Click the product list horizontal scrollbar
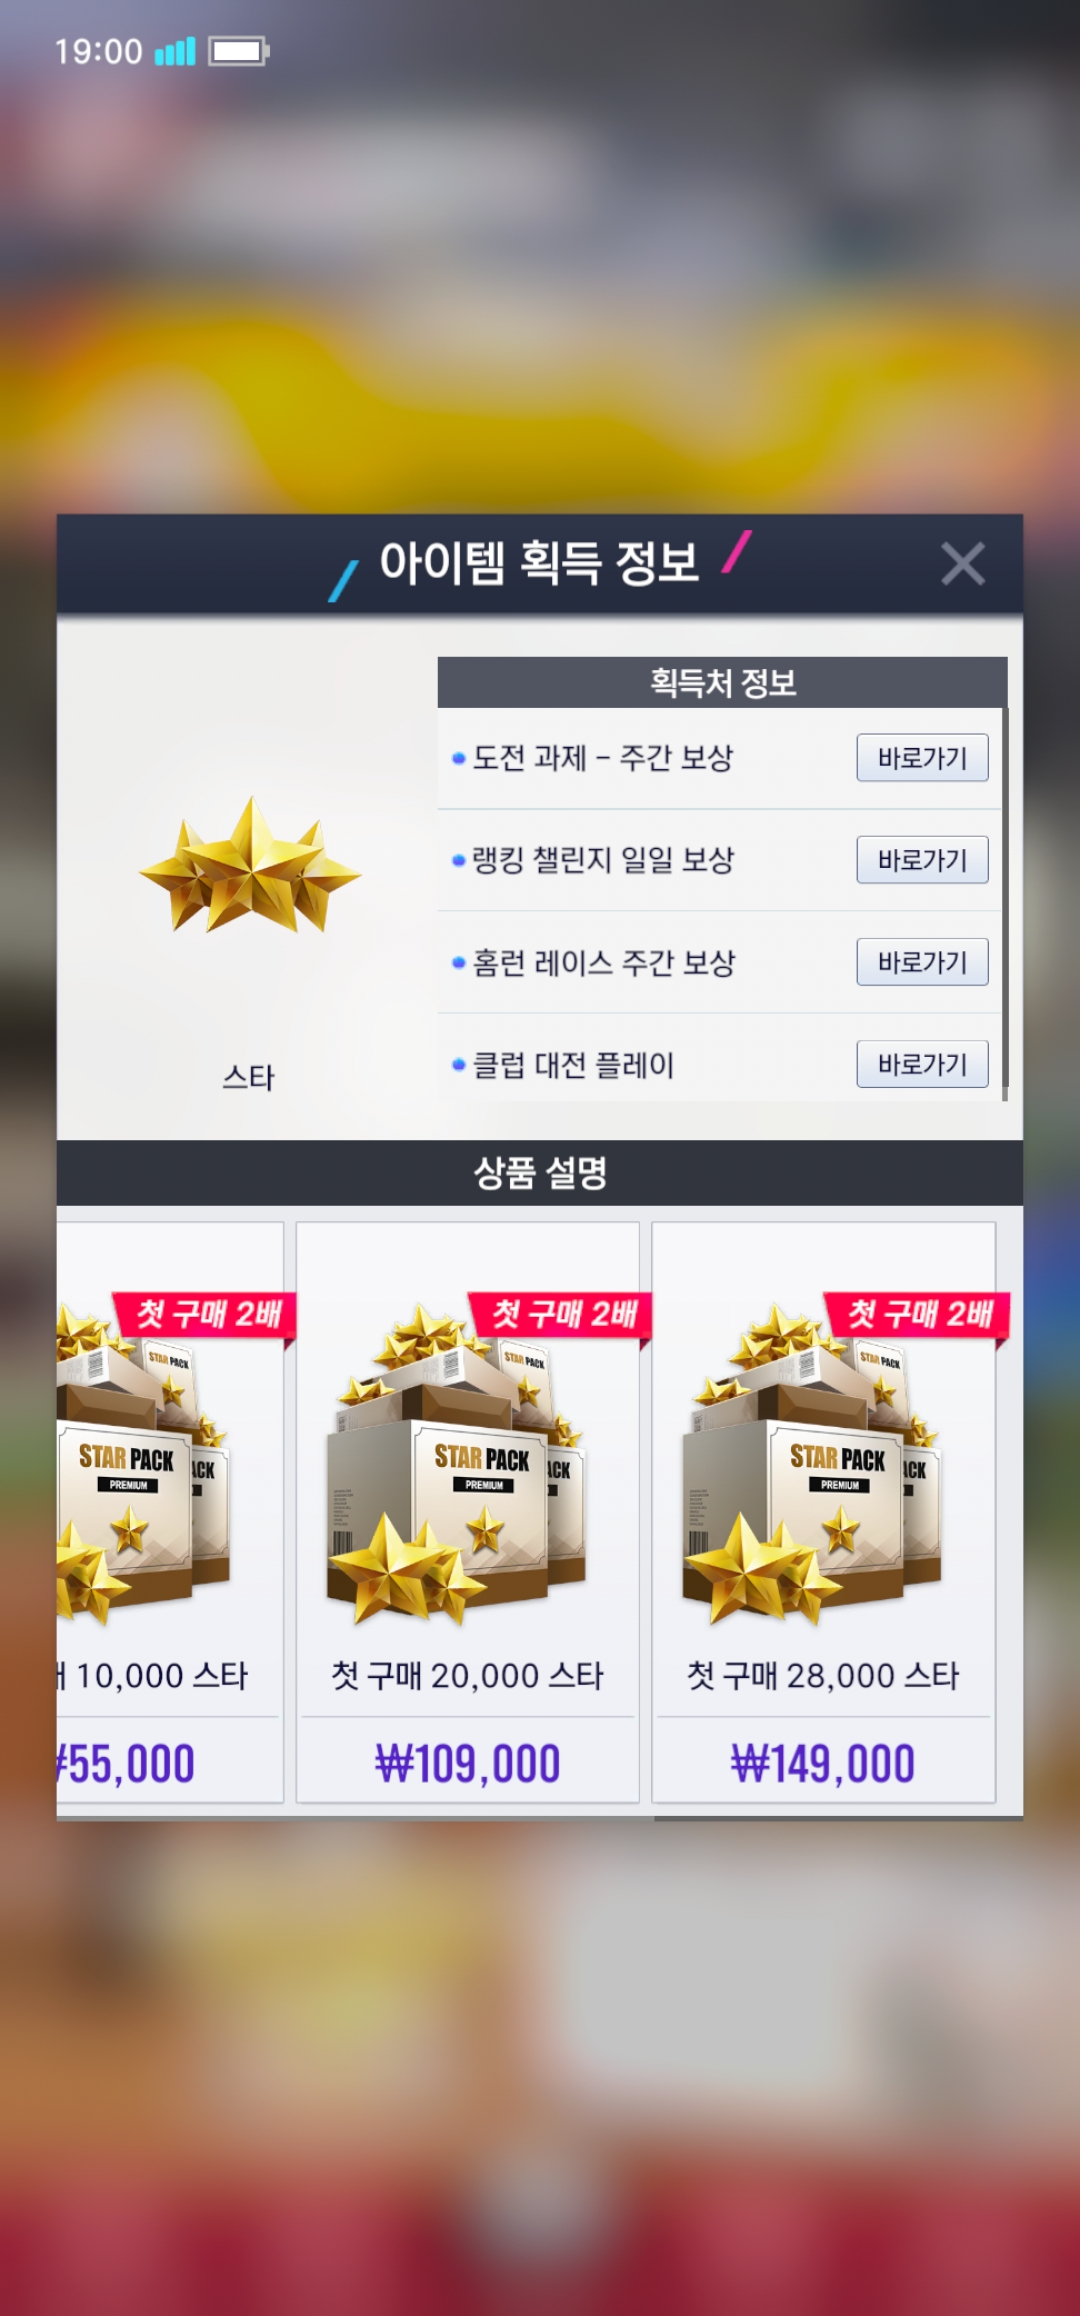Image resolution: width=1080 pixels, height=2316 pixels. pos(838,1818)
